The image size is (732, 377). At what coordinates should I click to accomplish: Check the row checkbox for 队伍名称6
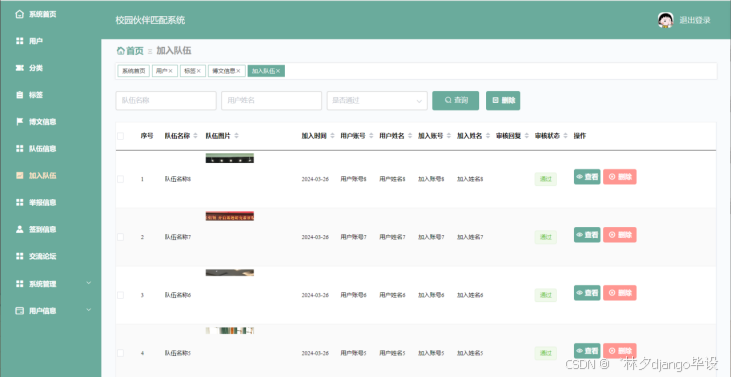pos(120,295)
